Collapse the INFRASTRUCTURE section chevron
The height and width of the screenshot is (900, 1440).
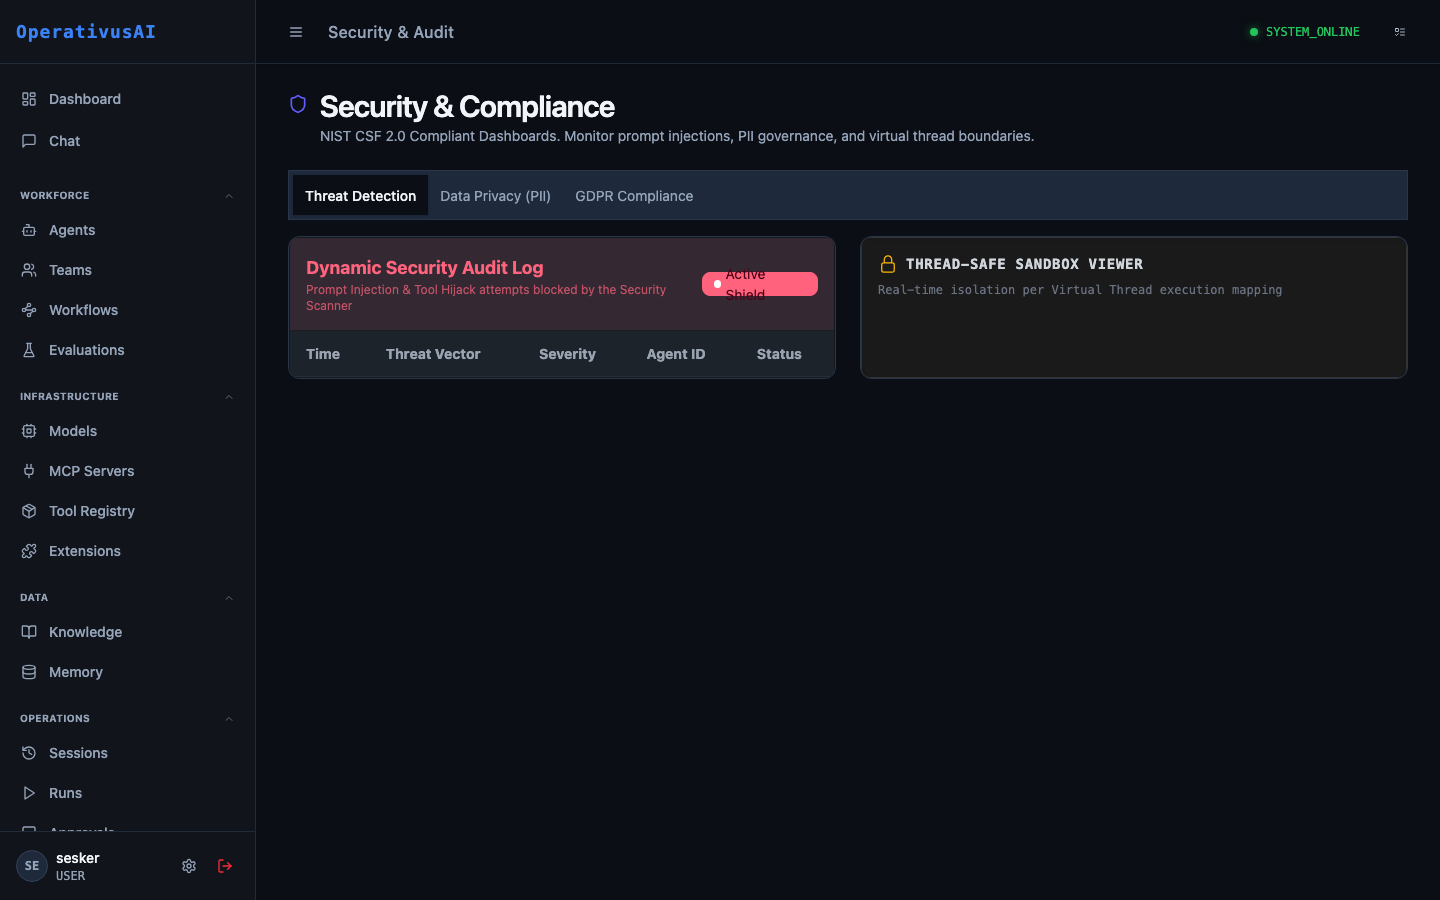229,397
